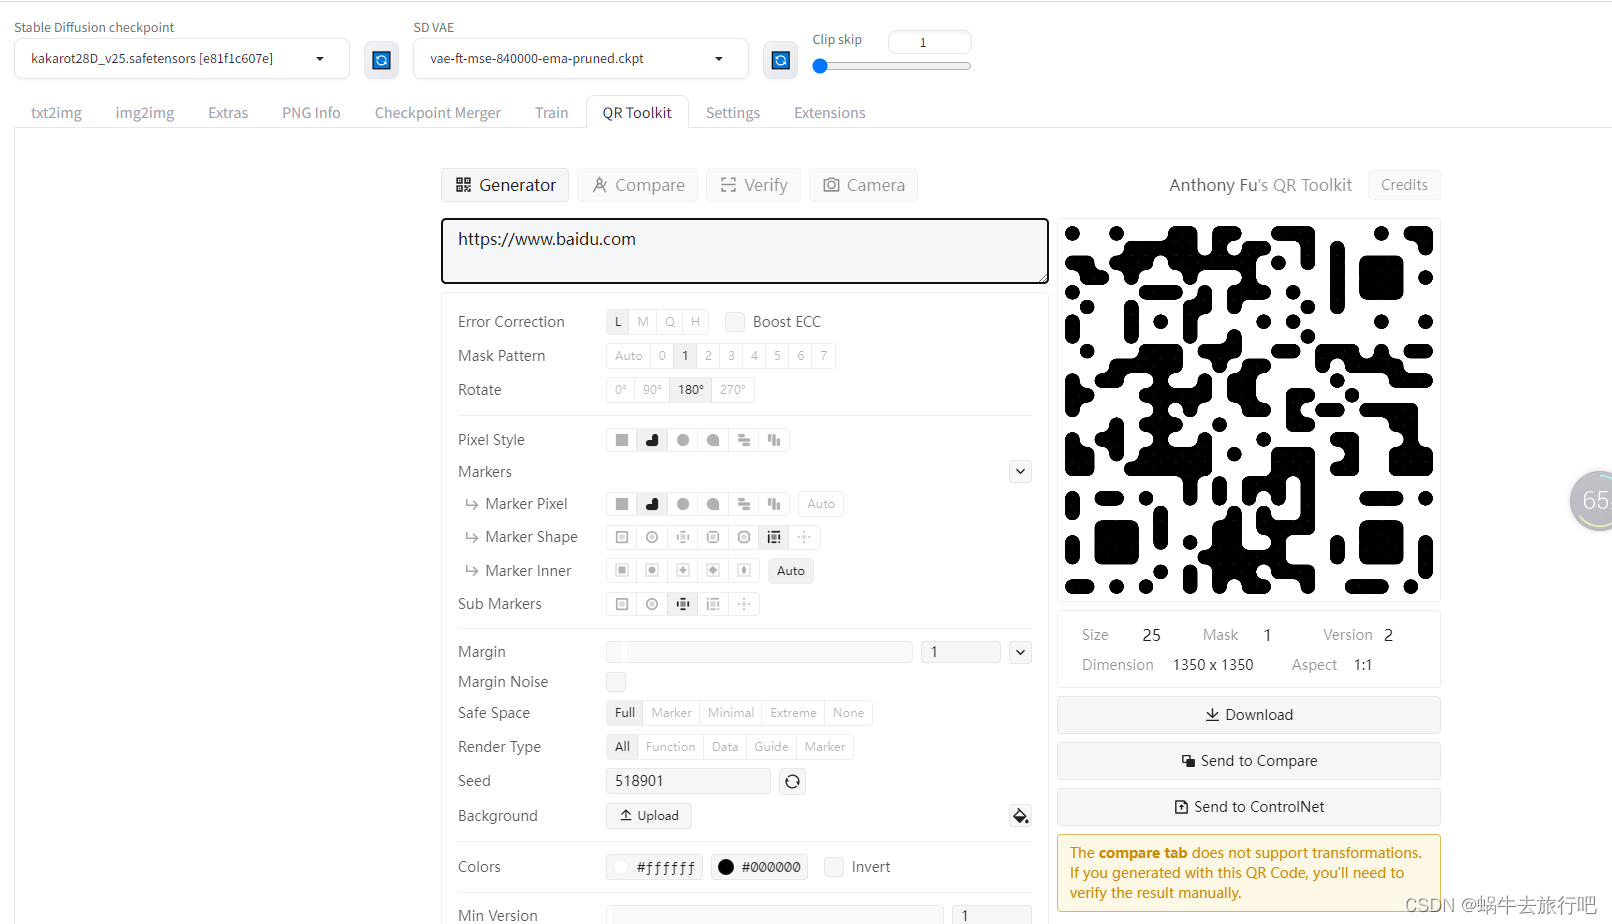Click the Clip skip slider

[x=892, y=66]
